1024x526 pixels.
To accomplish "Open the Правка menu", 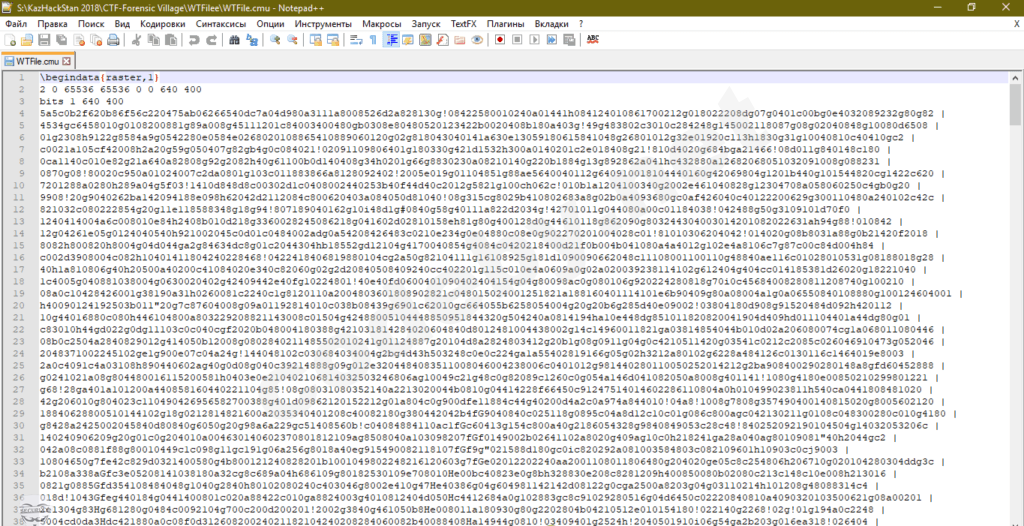I will [52, 24].
